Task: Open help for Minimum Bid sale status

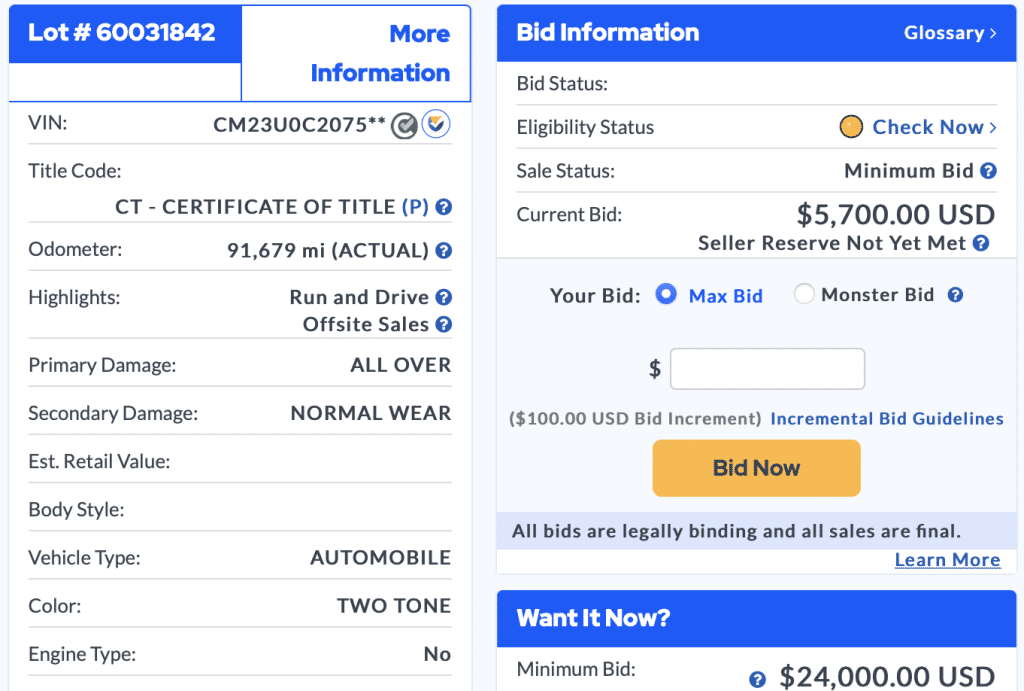Action: tap(988, 170)
